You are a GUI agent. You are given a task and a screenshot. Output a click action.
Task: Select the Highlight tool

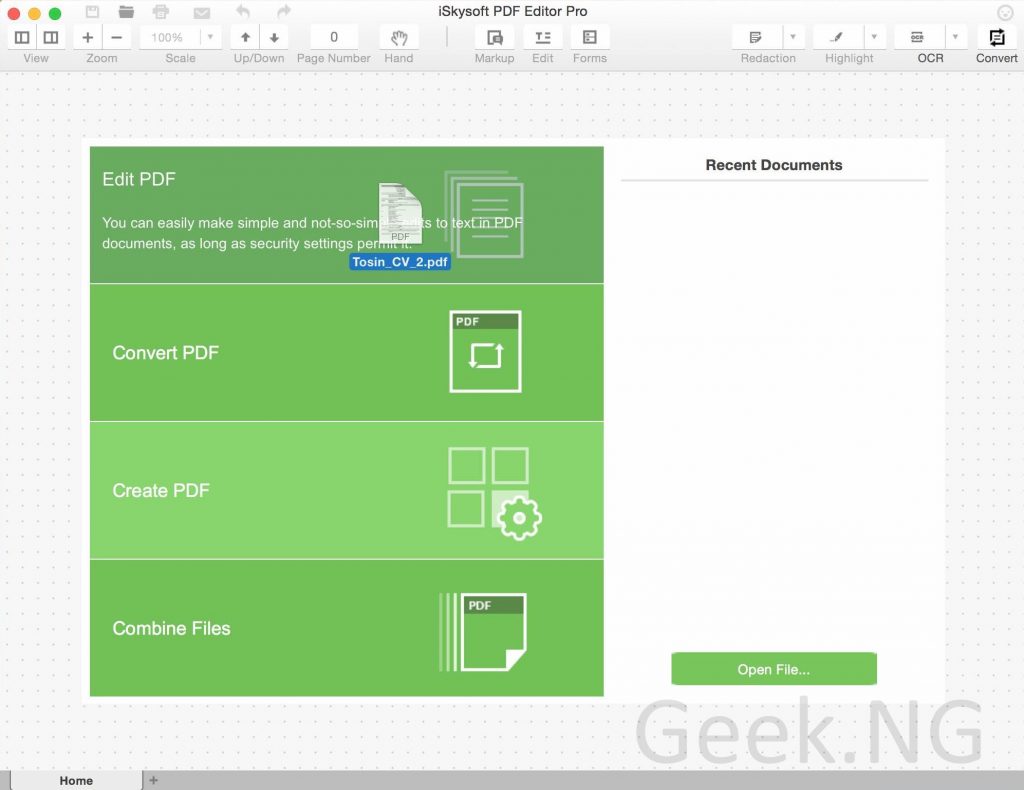838,37
